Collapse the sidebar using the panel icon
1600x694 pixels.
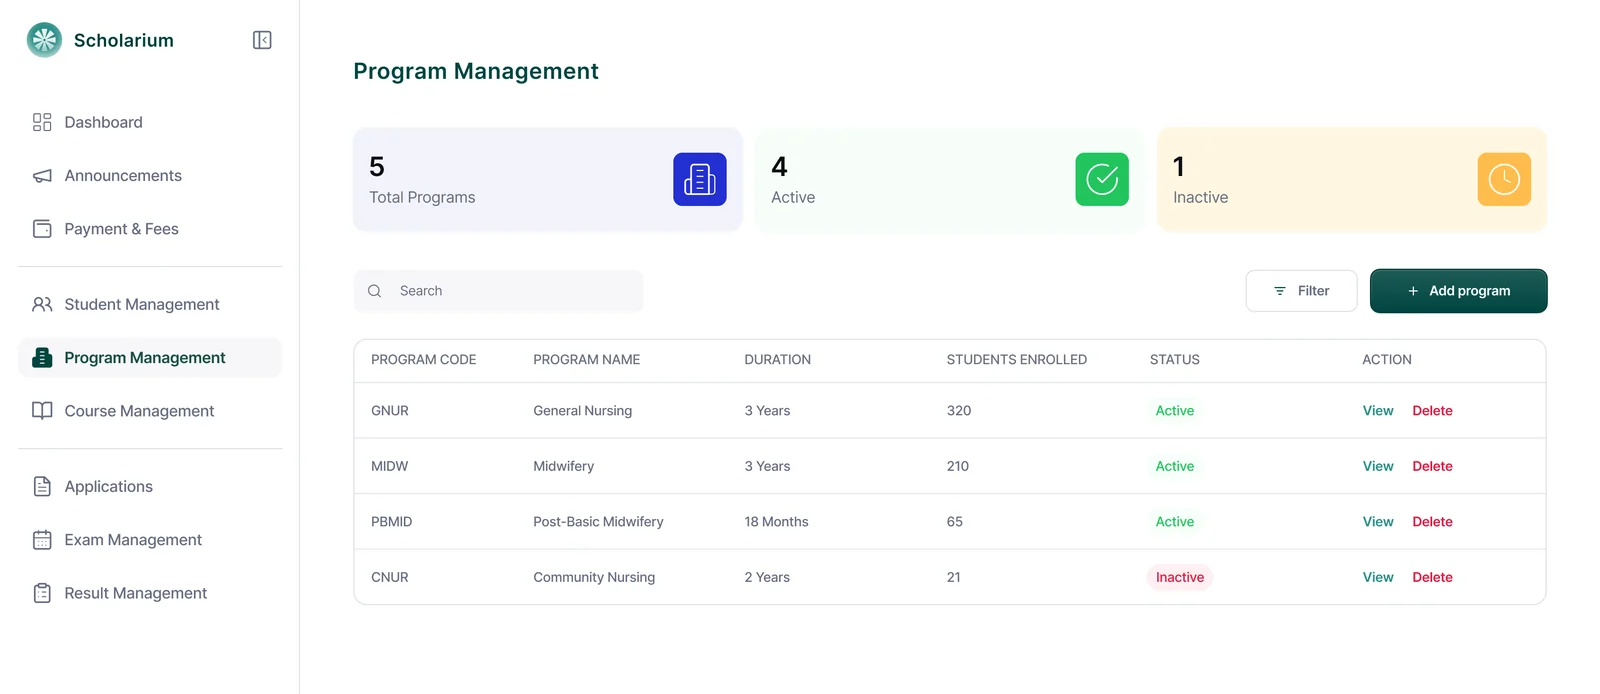(x=262, y=40)
